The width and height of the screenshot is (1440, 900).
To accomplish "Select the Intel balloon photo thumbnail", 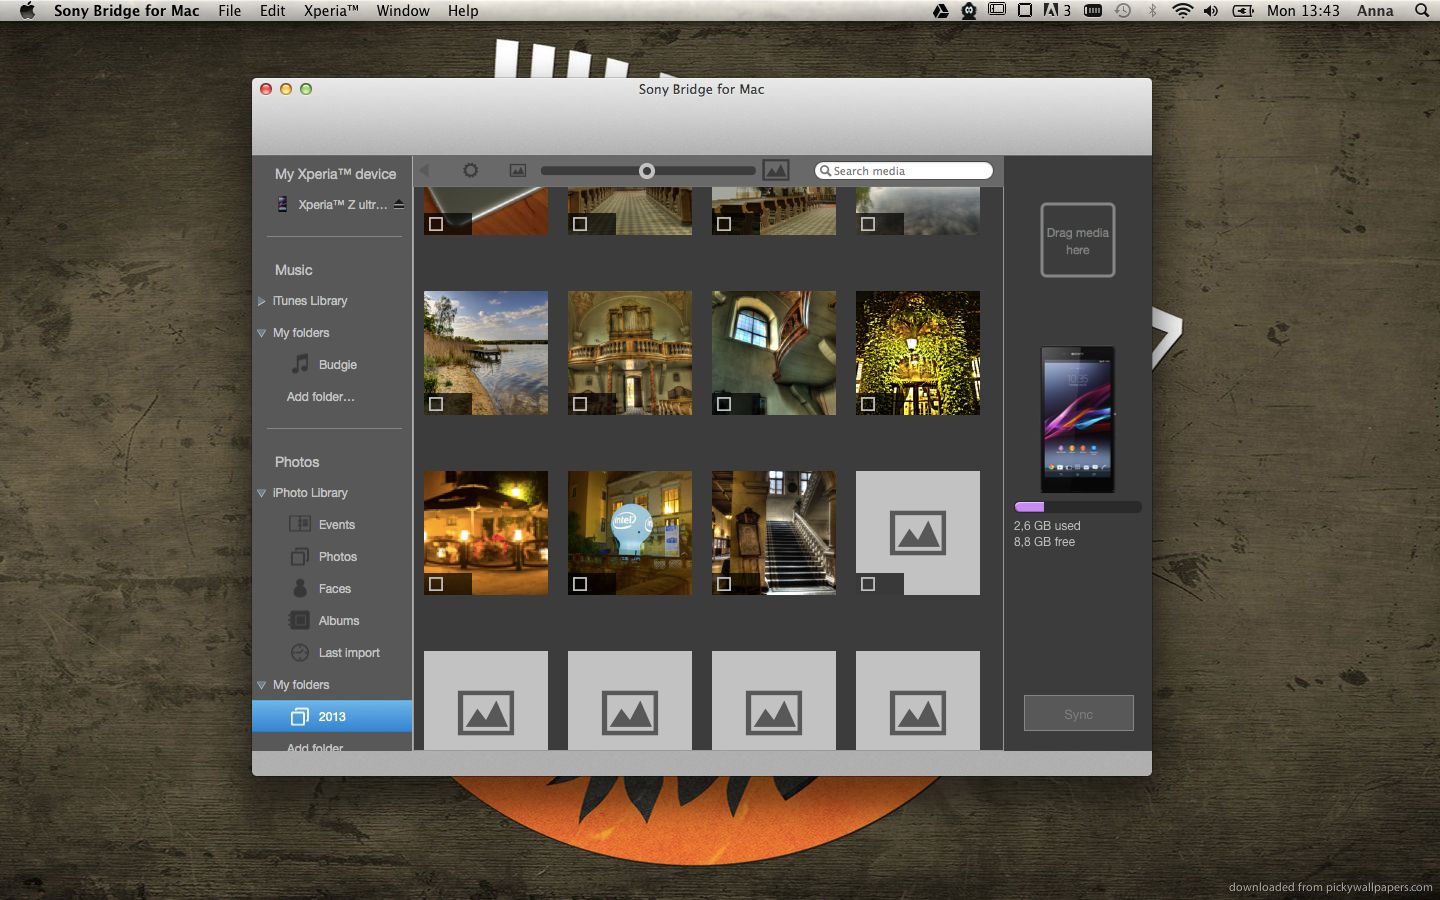I will click(630, 533).
